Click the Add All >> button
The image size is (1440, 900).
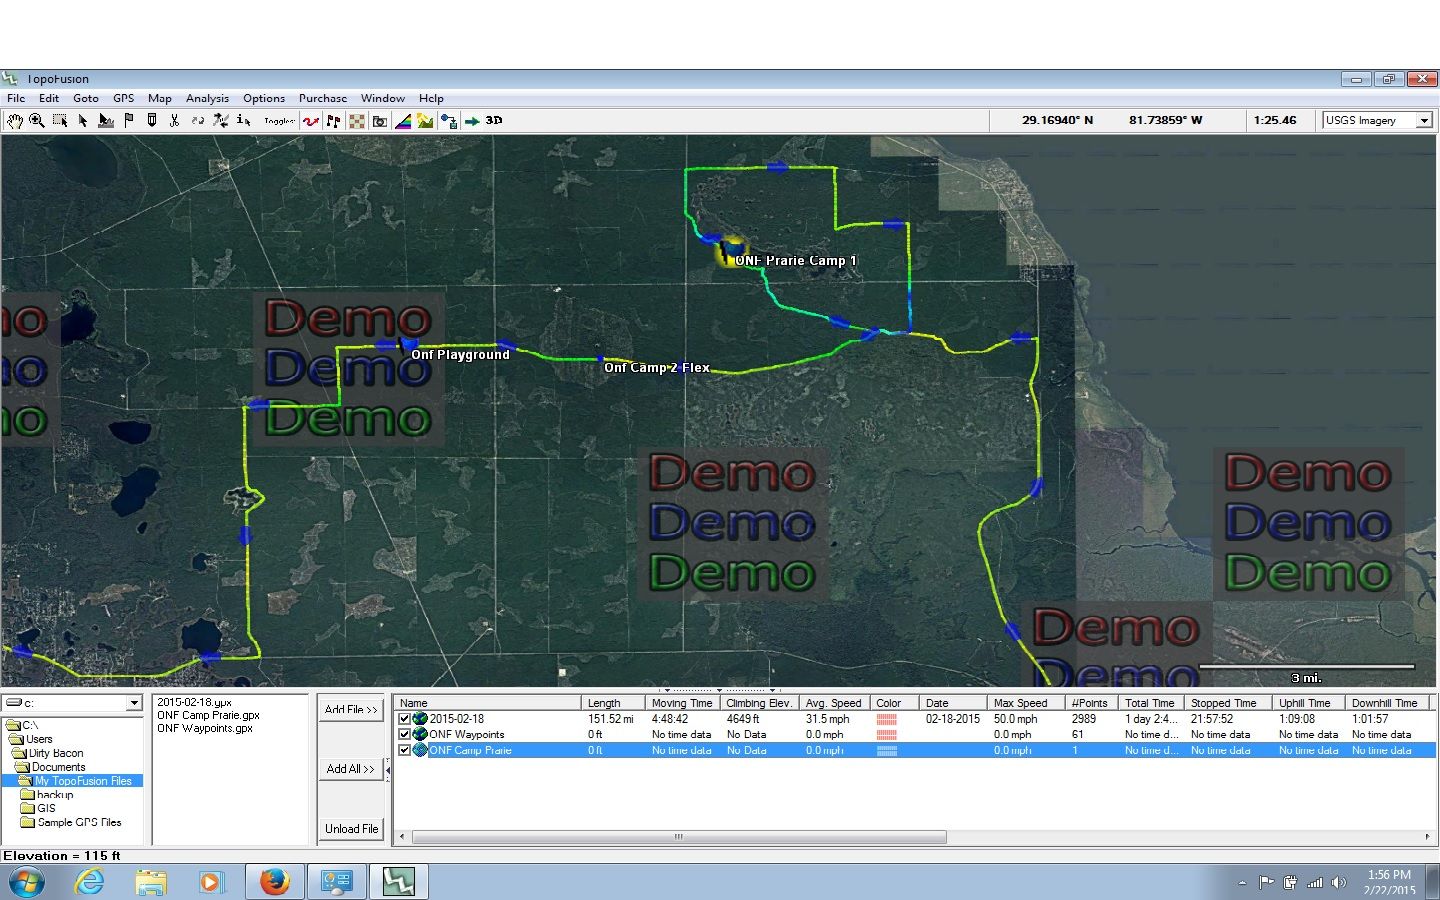[351, 769]
